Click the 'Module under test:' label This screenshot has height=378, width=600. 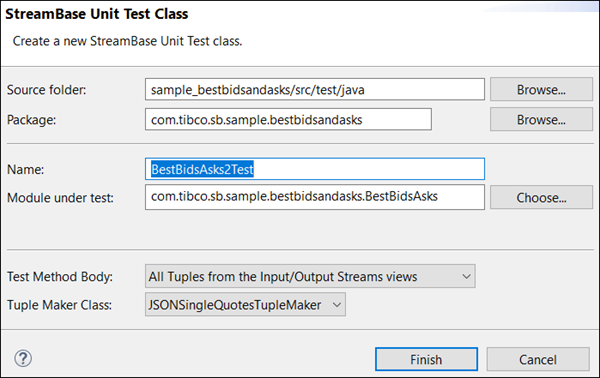tap(60, 198)
